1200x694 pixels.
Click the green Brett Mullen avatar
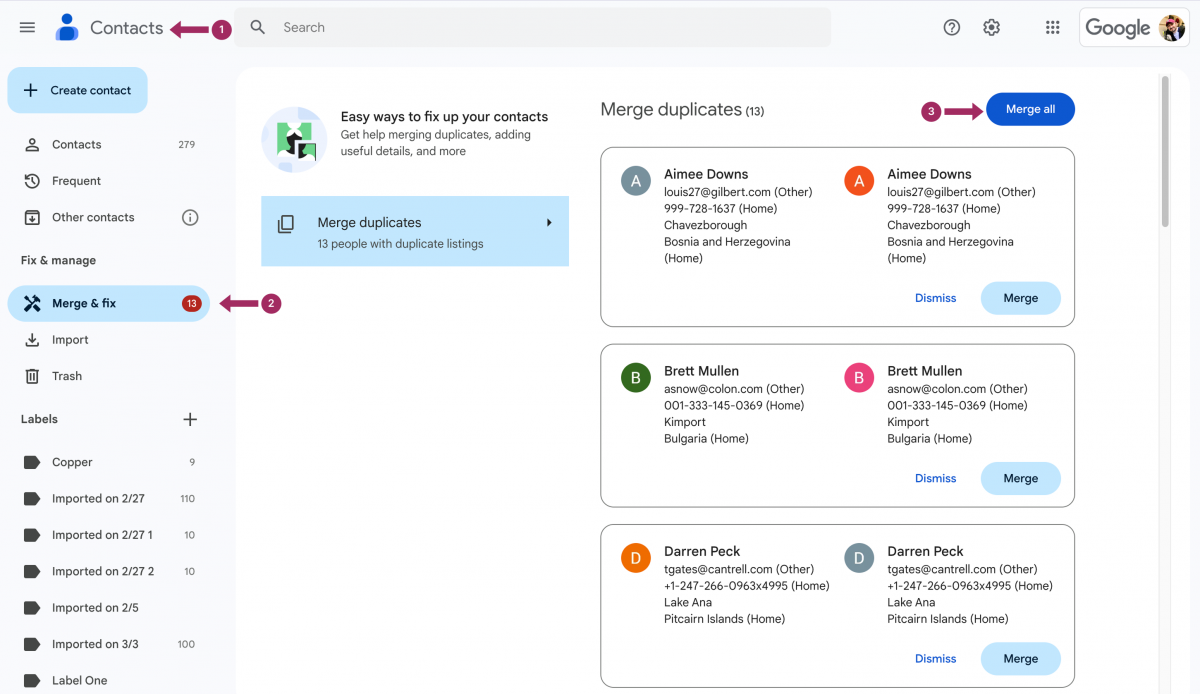pos(636,378)
